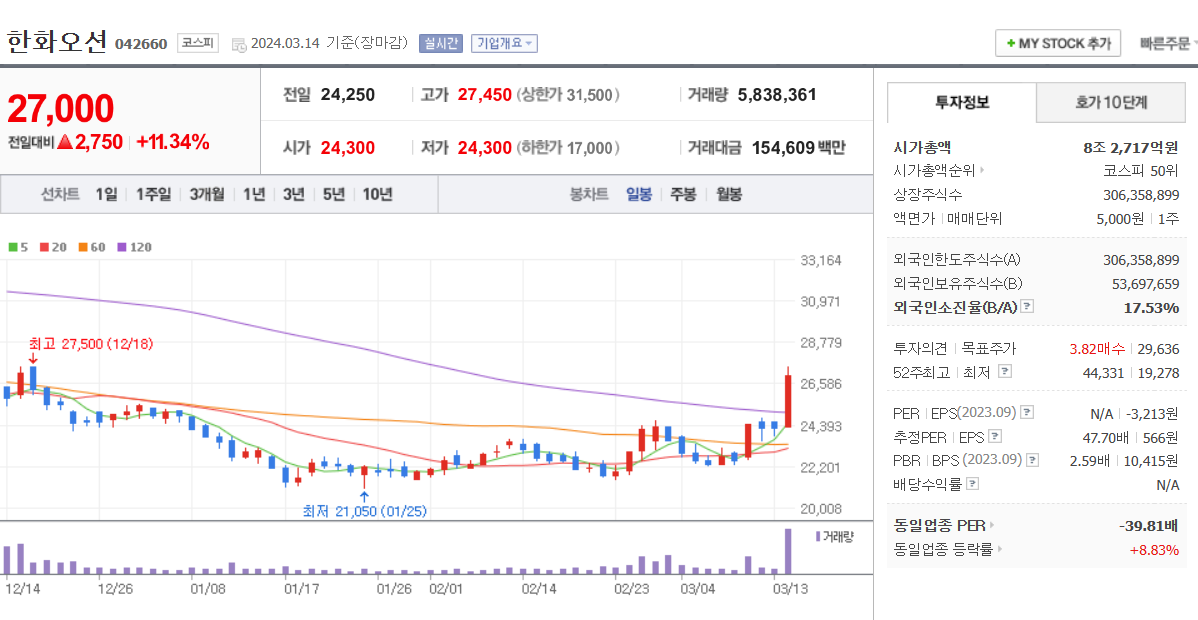The width and height of the screenshot is (1198, 620).
Task: Click help icon next to 외국인소진율(B/A)
Action: pyautogui.click(x=1027, y=307)
